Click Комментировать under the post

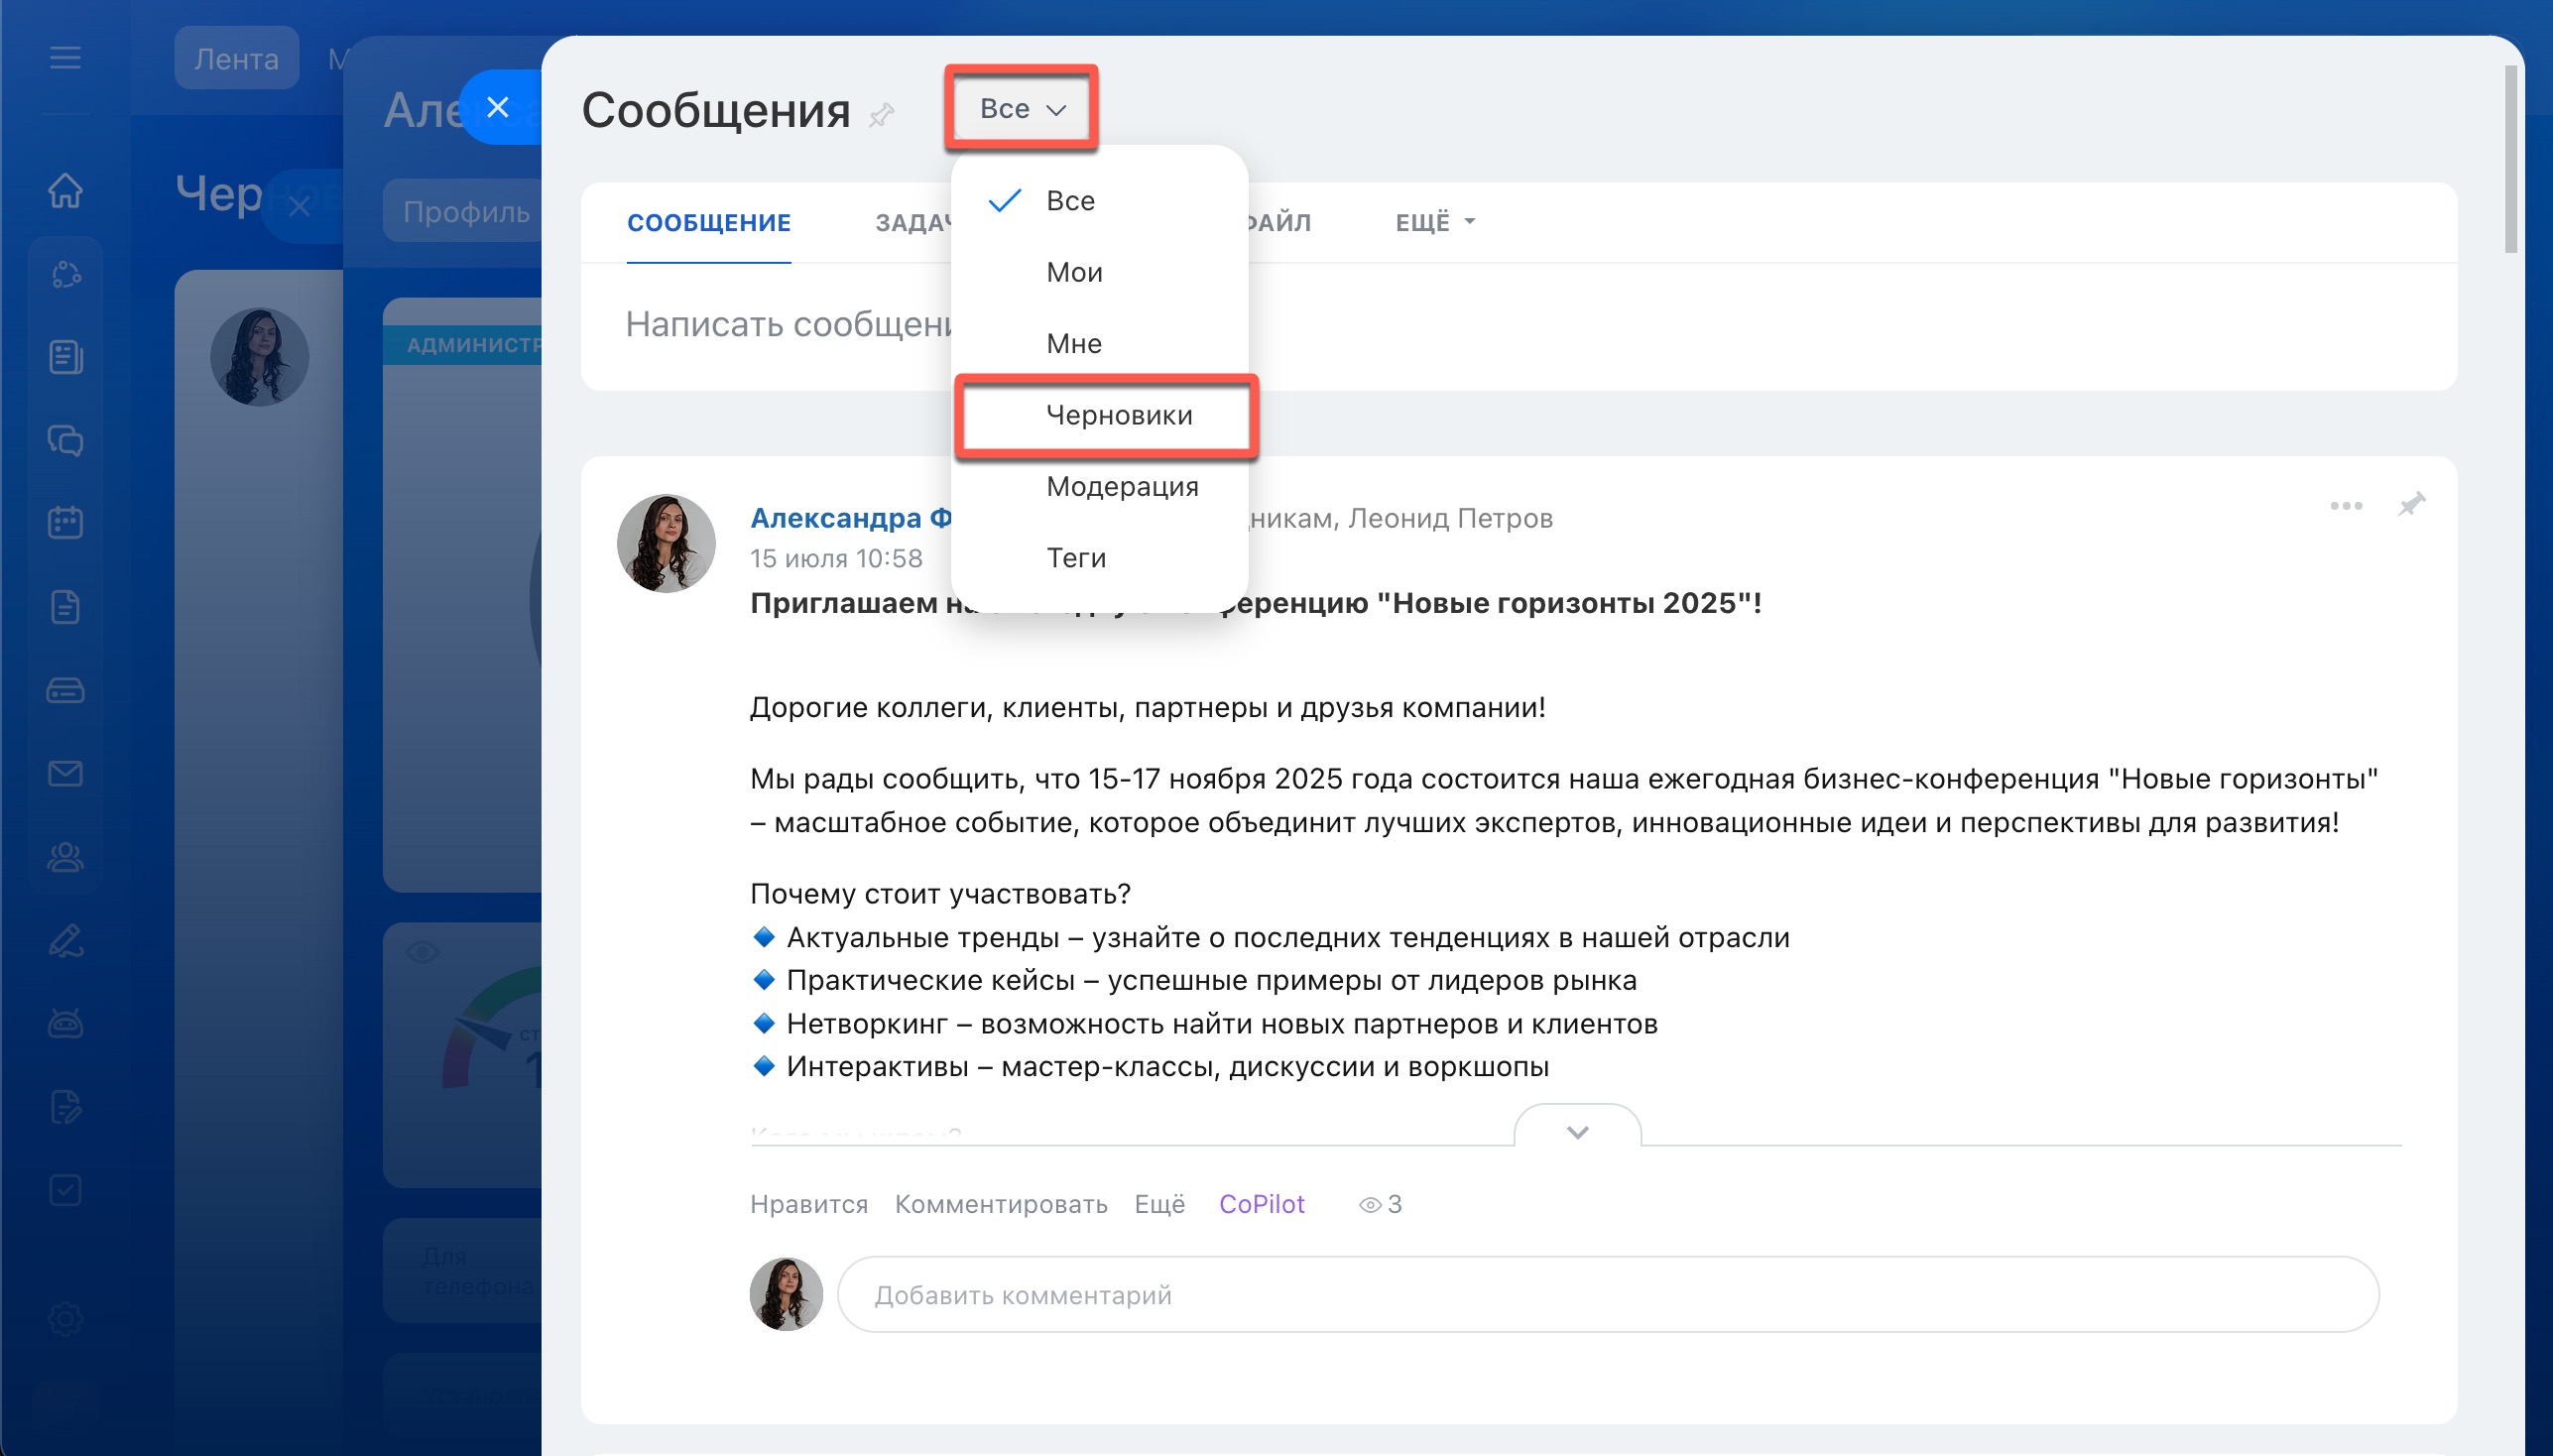[x=1001, y=1204]
